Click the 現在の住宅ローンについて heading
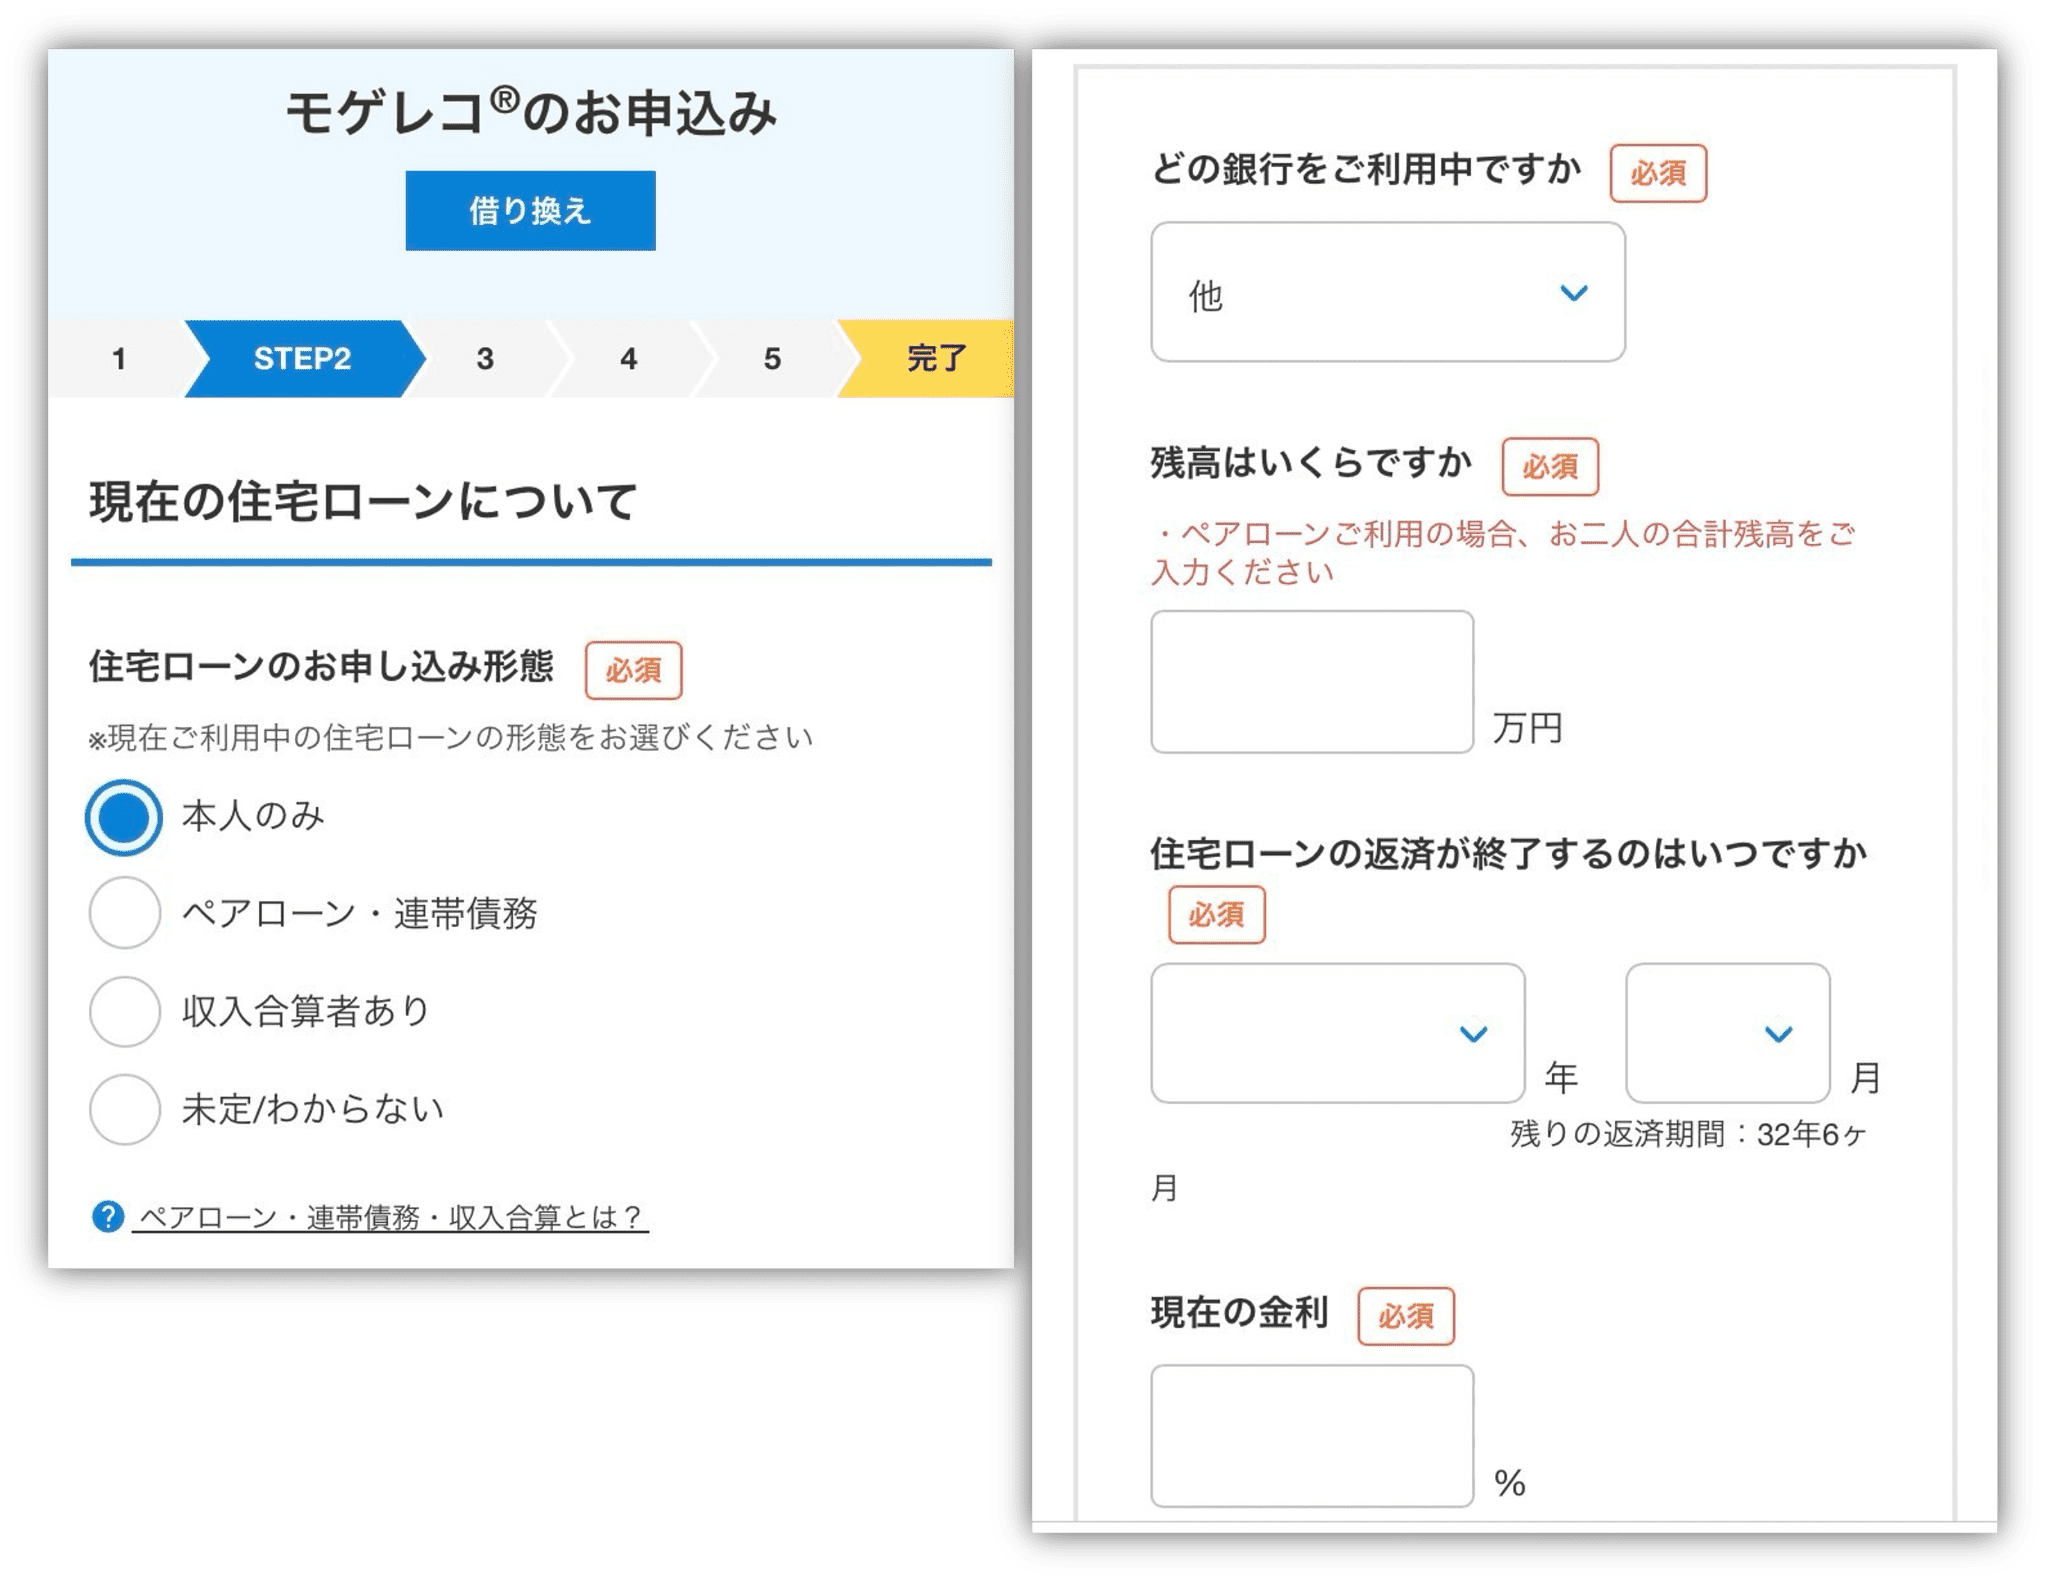The image size is (2048, 1580). (363, 501)
